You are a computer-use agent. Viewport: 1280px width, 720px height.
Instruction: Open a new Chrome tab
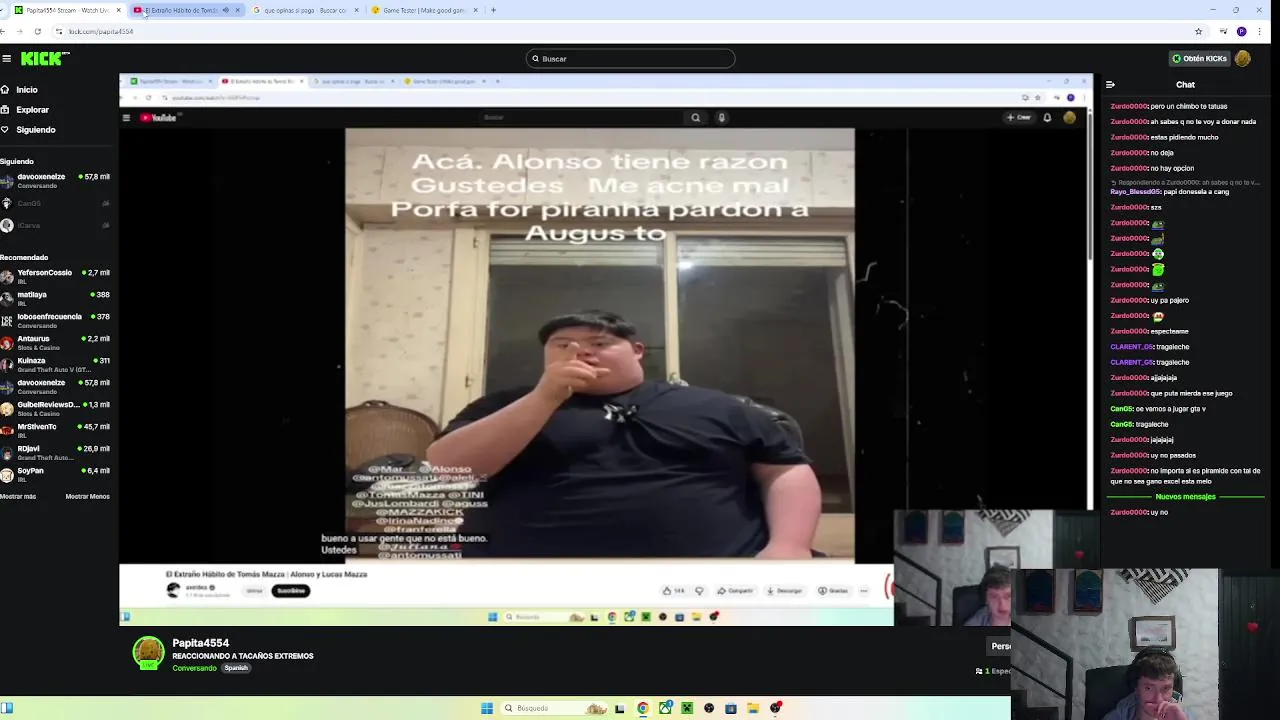493,10
